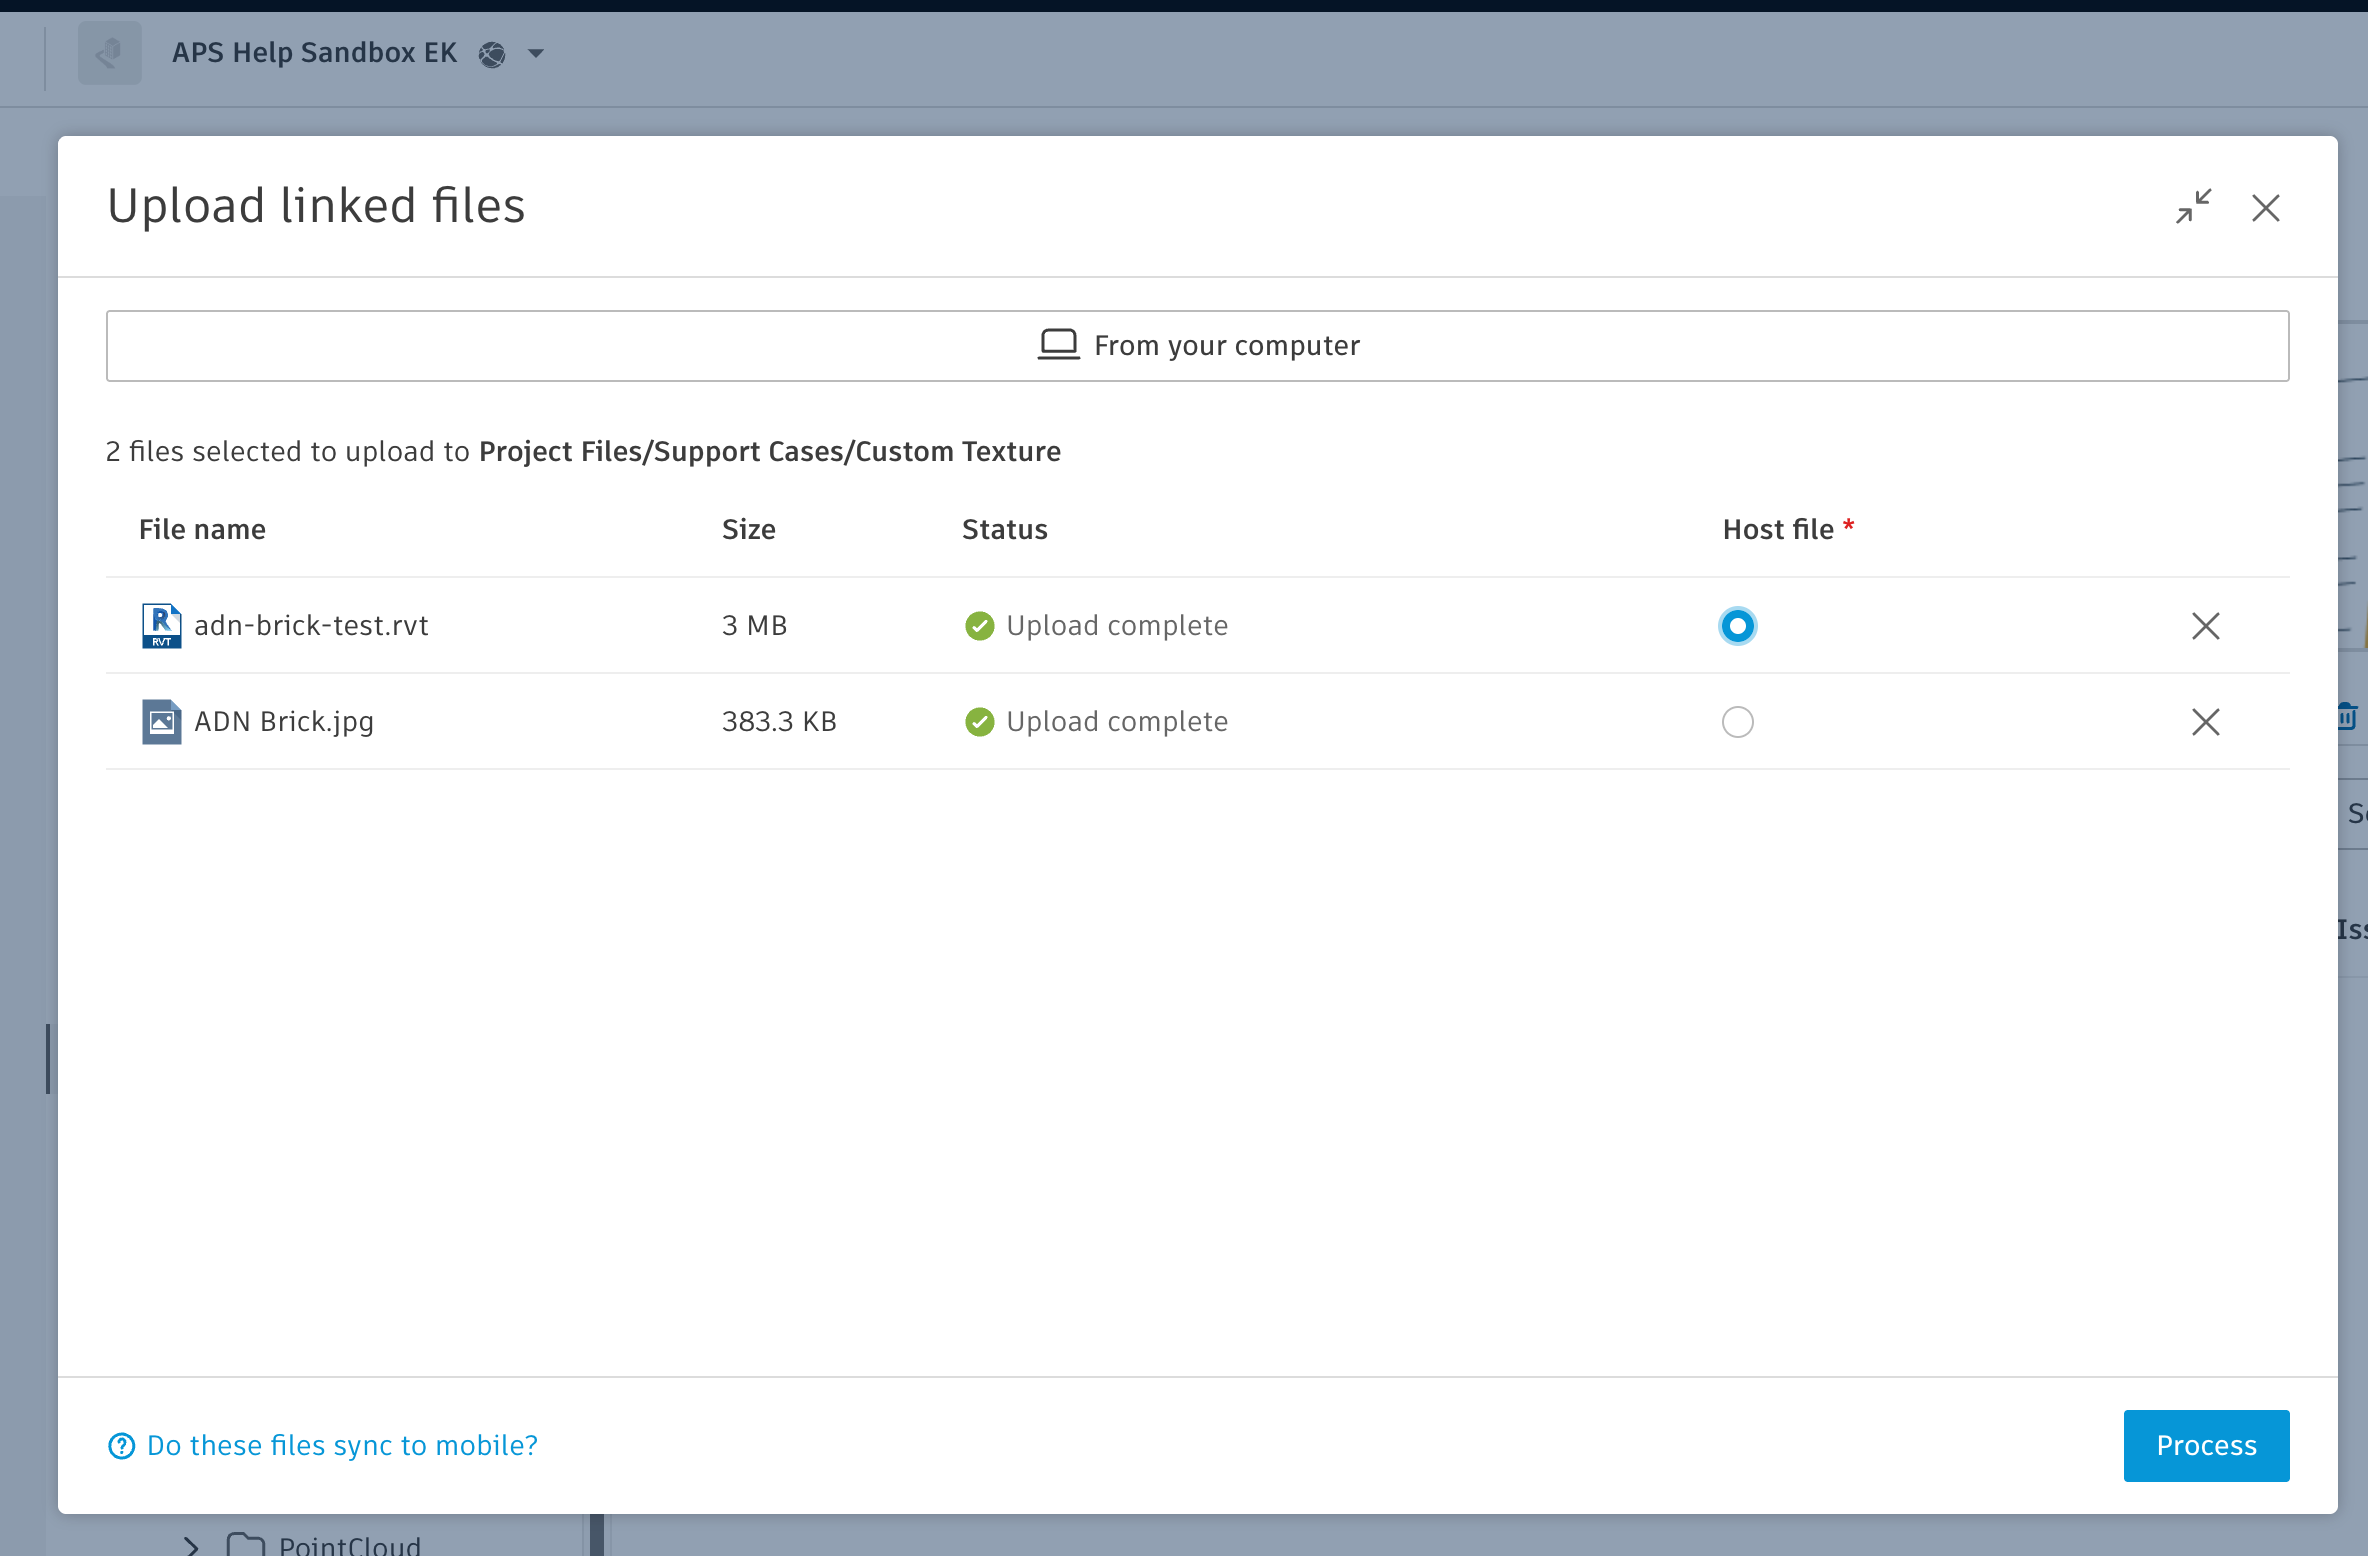This screenshot has width=2368, height=1556.
Task: Select the PointCloud folder
Action: 349,1546
